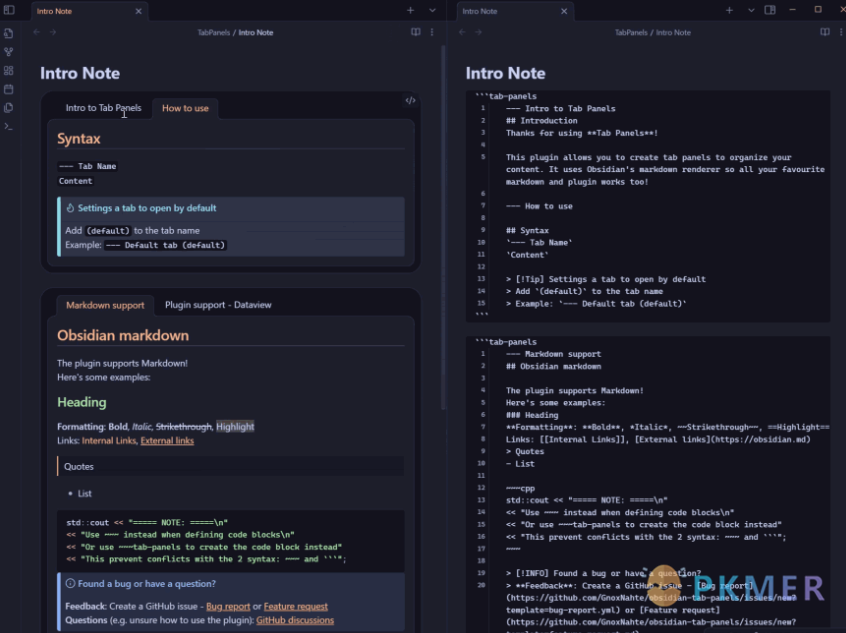The width and height of the screenshot is (846, 633).
Task: Close the right Intro Note tab
Action: (564, 11)
